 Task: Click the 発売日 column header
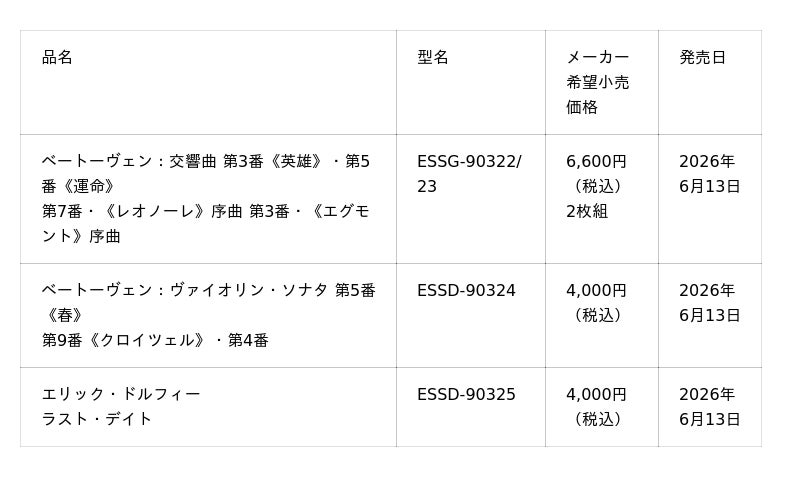click(702, 58)
